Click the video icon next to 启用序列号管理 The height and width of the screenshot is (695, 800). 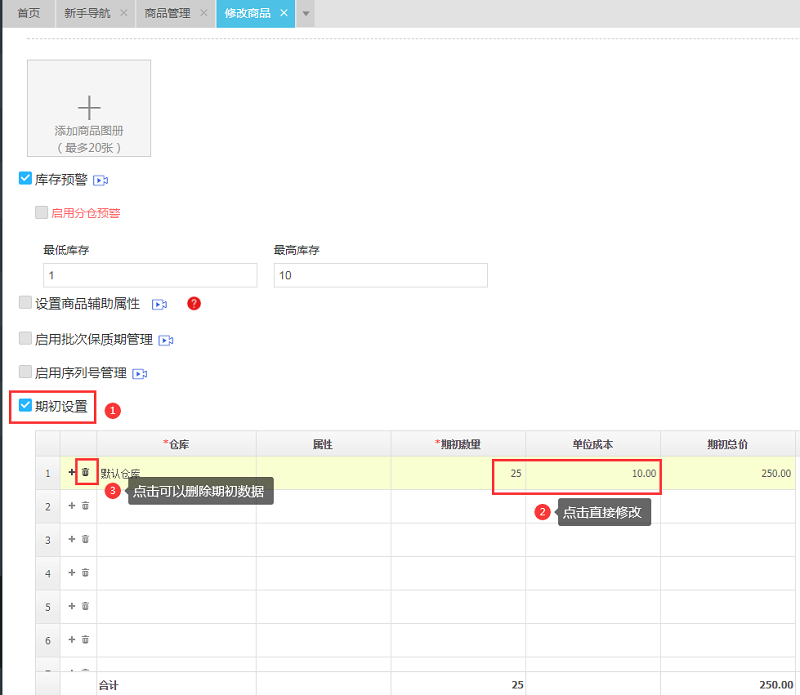pyautogui.click(x=140, y=374)
